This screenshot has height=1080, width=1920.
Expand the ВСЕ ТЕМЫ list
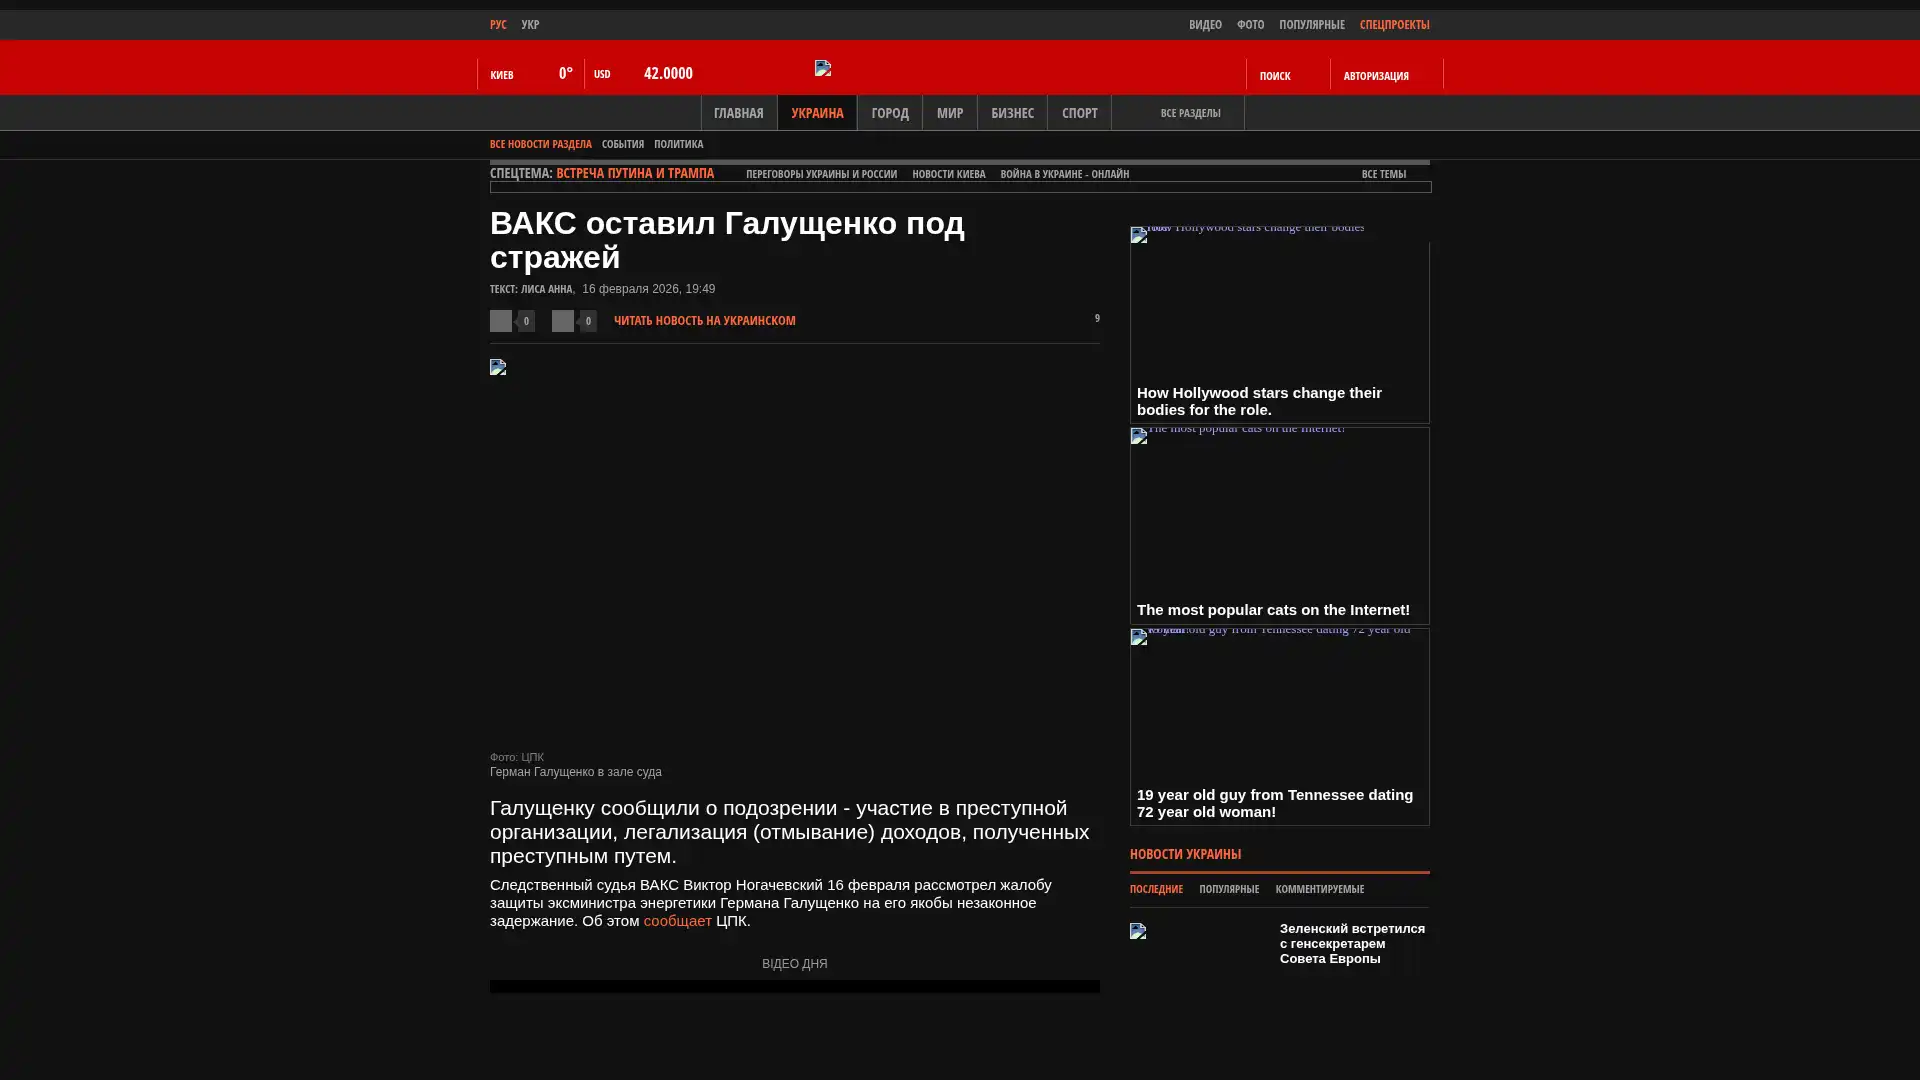click(1383, 174)
